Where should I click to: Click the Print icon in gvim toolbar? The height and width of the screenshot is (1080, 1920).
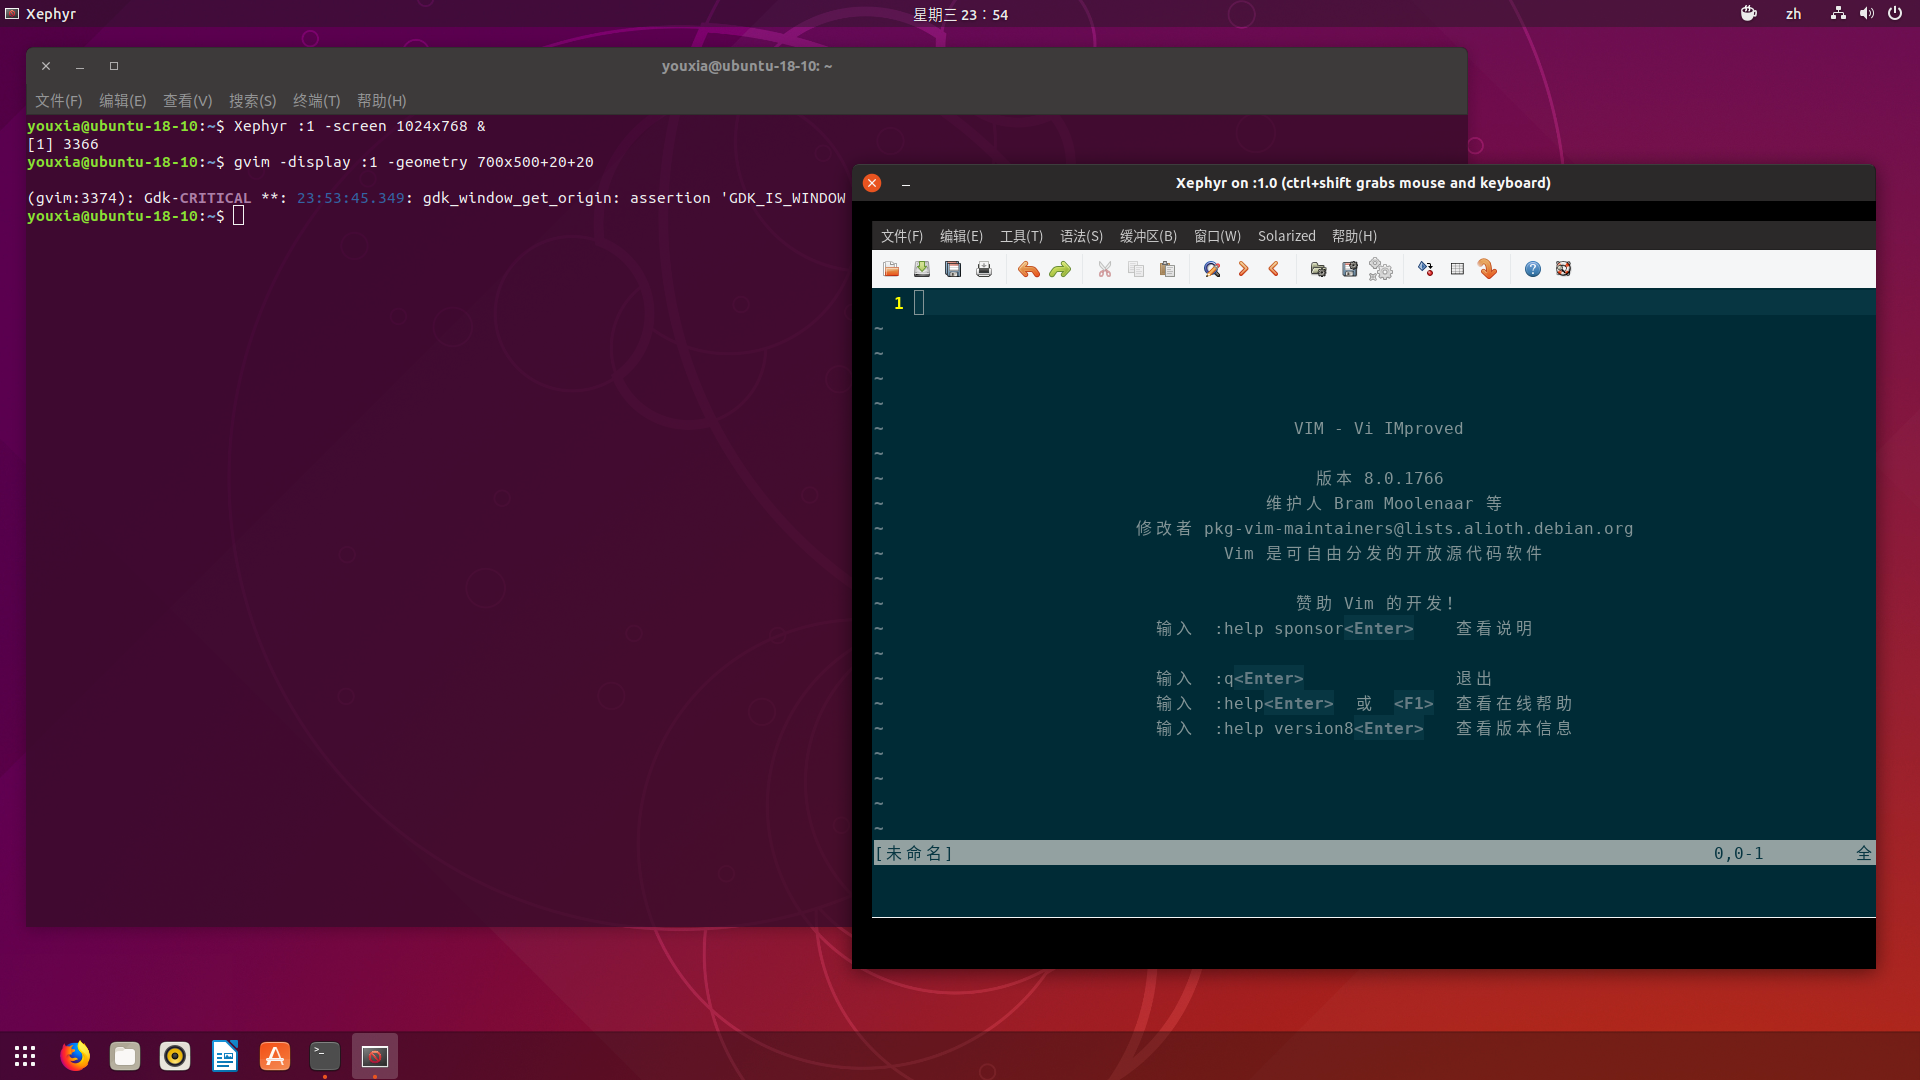984,269
